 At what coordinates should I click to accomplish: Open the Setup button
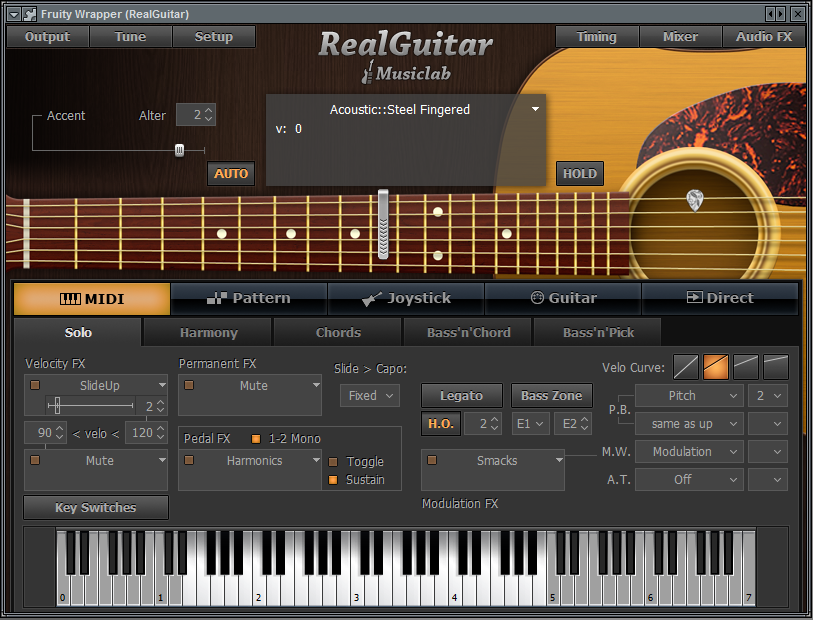click(214, 36)
